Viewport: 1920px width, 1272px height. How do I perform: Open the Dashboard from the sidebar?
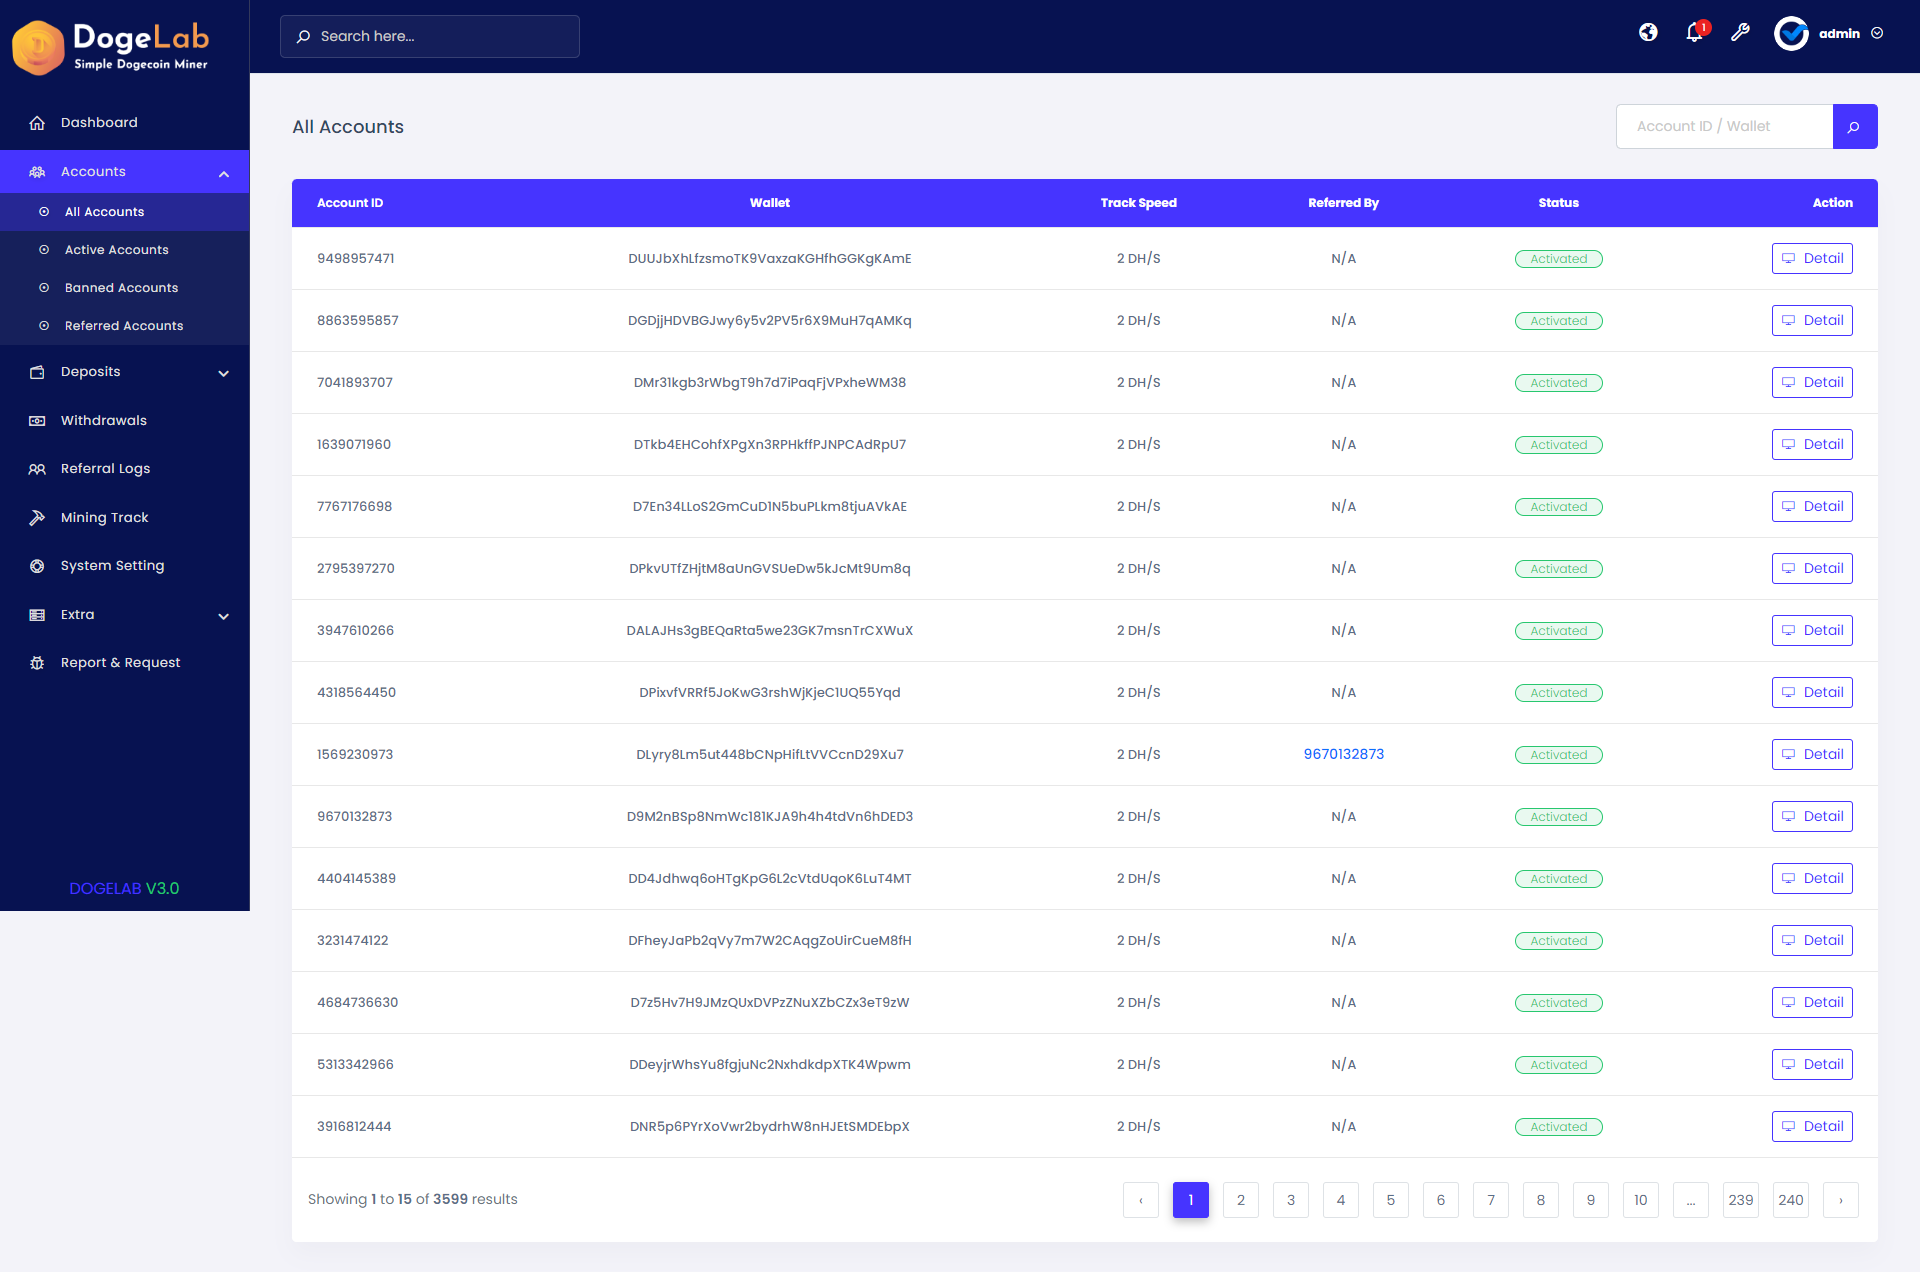tap(99, 122)
